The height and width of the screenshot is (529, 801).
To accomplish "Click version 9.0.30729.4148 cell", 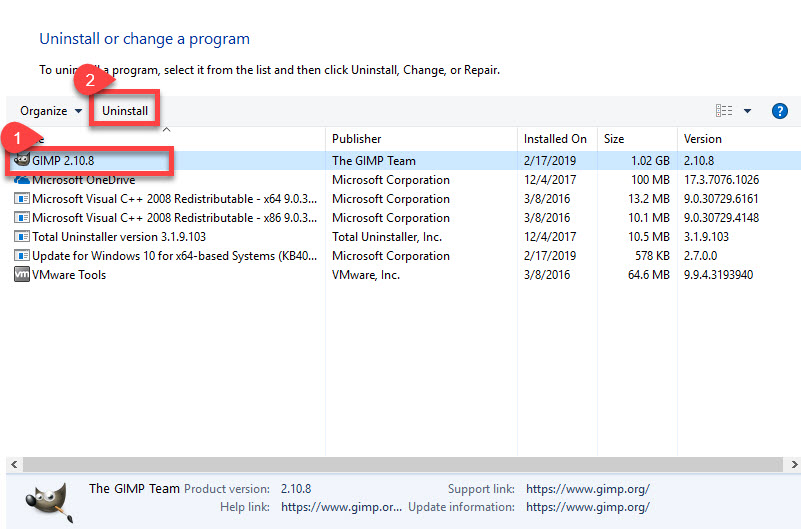I will (721, 218).
